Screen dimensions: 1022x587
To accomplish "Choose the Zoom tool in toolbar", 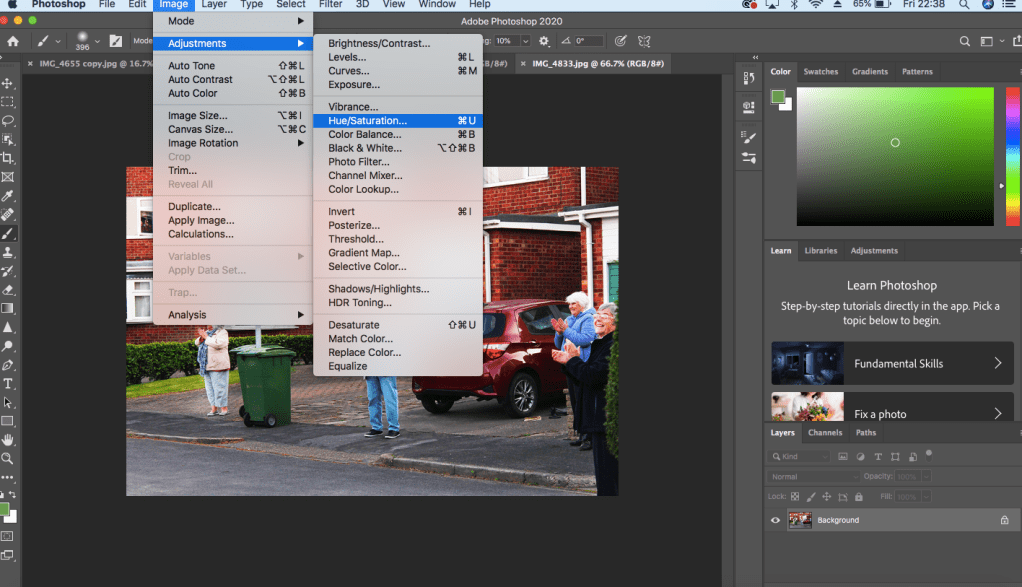I will coord(8,458).
